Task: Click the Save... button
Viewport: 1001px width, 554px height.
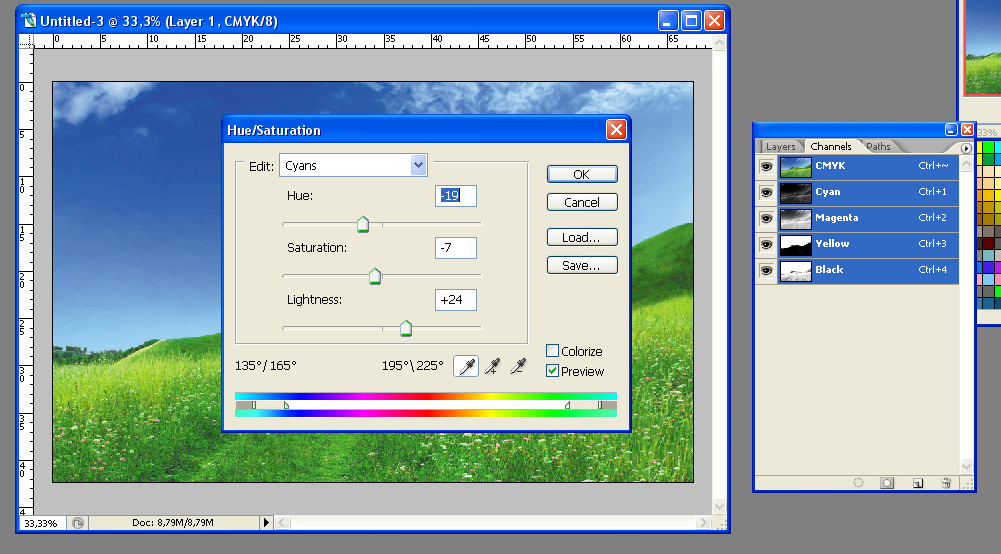Action: tap(582, 266)
